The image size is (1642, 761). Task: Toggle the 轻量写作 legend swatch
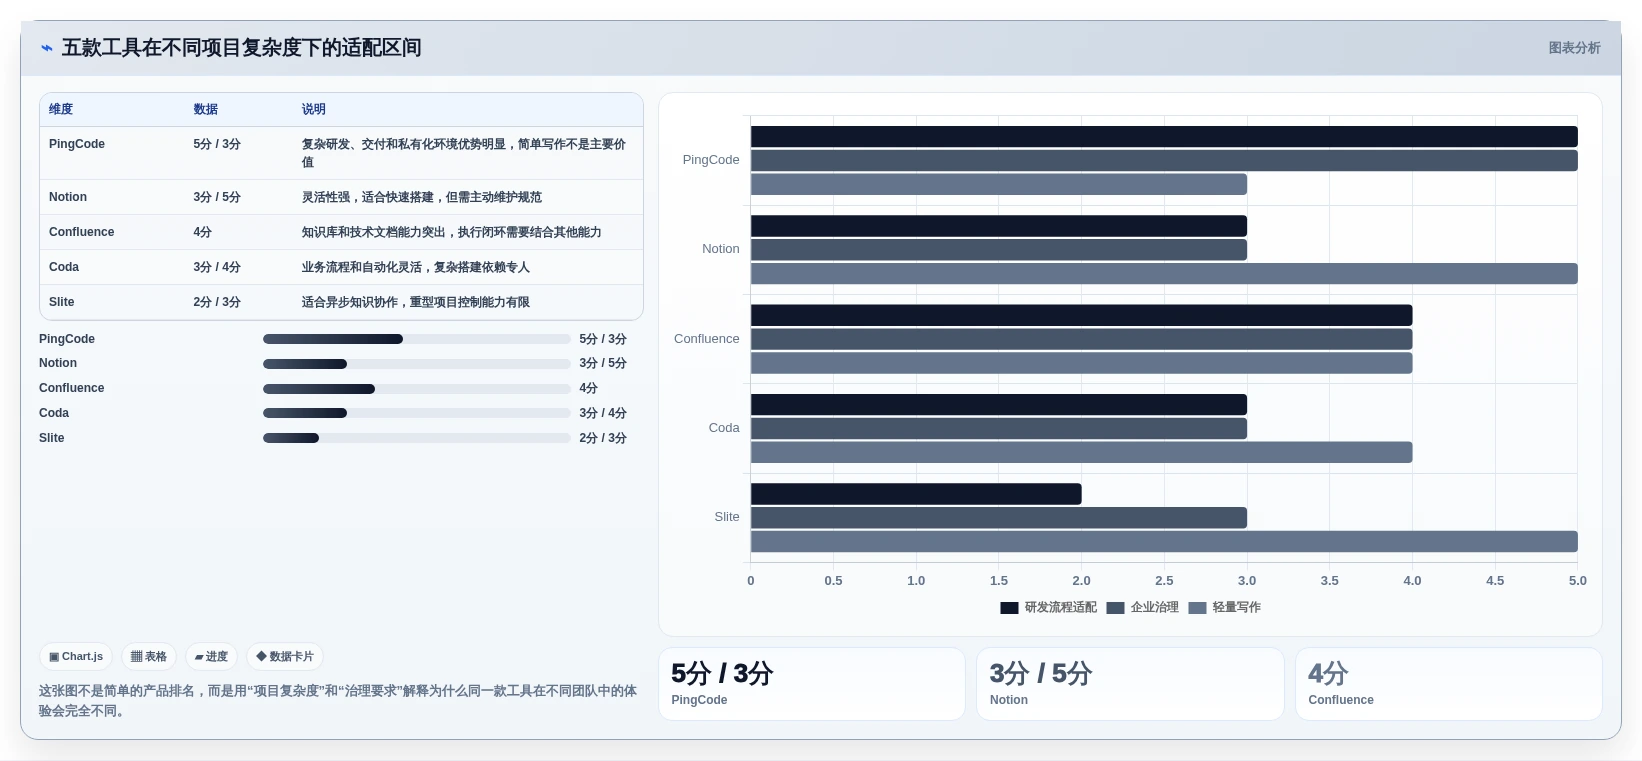1197,608
